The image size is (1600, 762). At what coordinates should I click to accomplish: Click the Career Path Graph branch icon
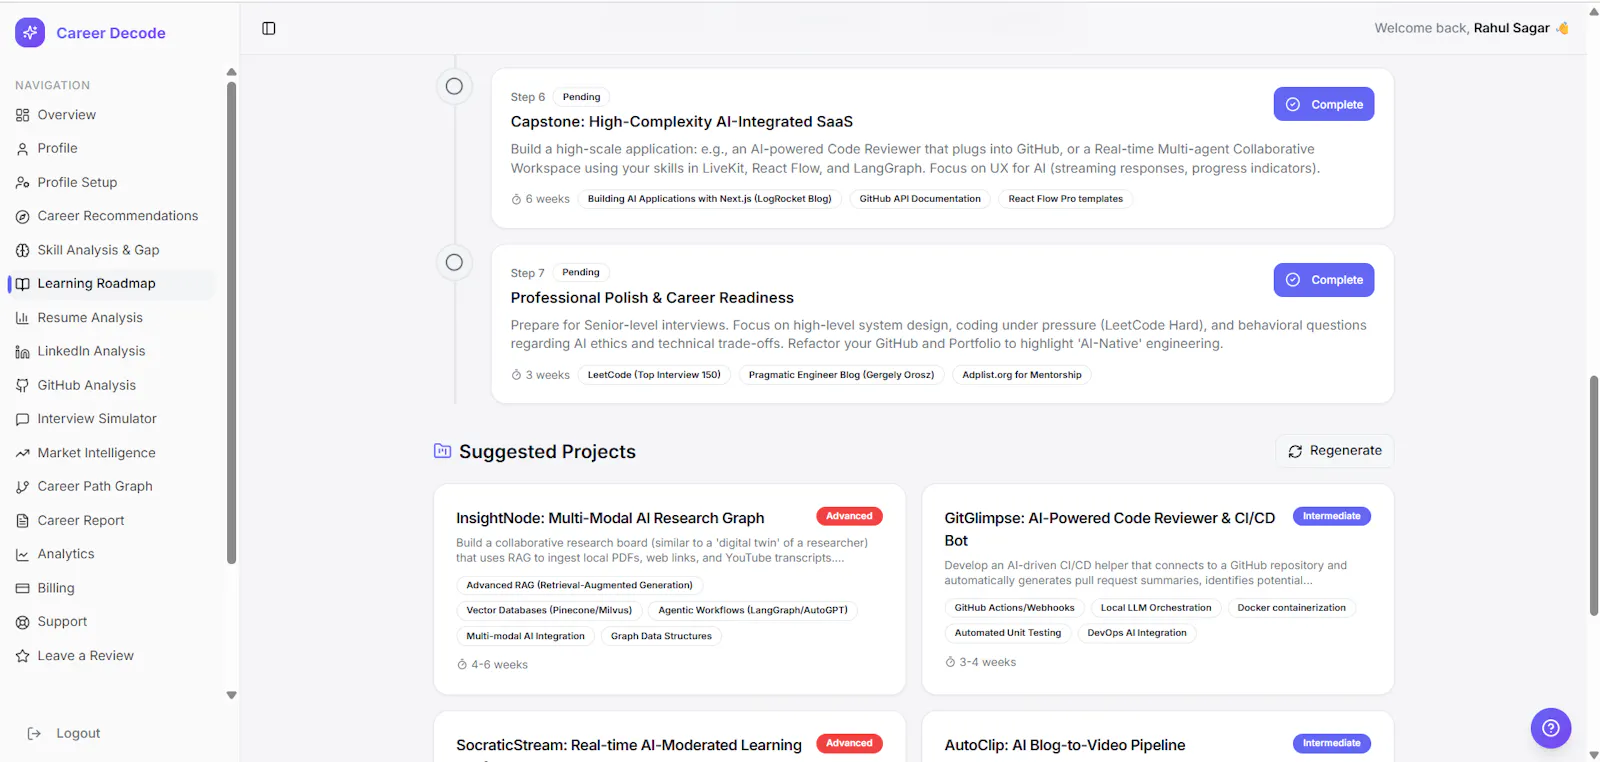click(x=22, y=487)
